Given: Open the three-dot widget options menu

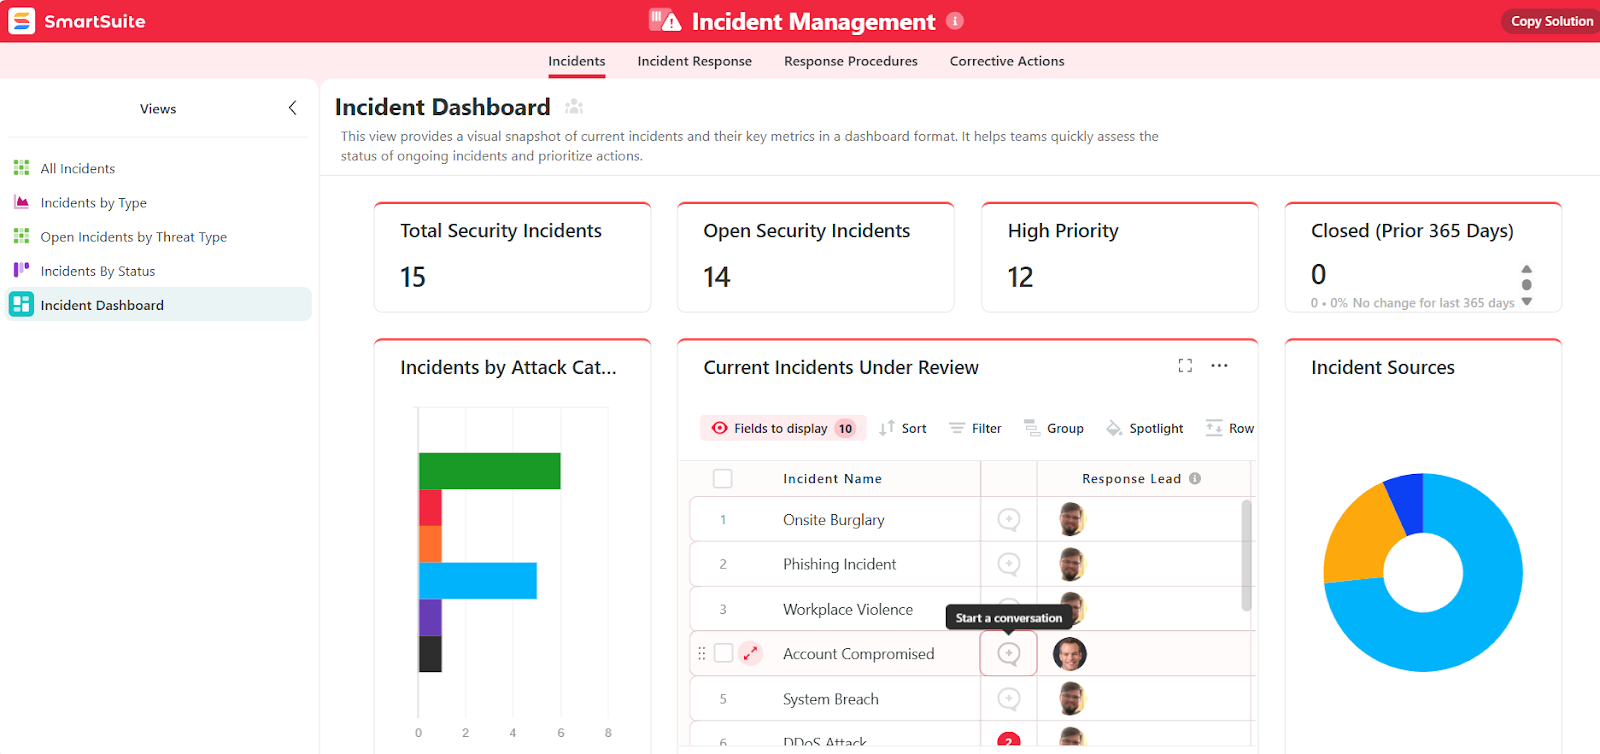Looking at the screenshot, I should (1219, 366).
